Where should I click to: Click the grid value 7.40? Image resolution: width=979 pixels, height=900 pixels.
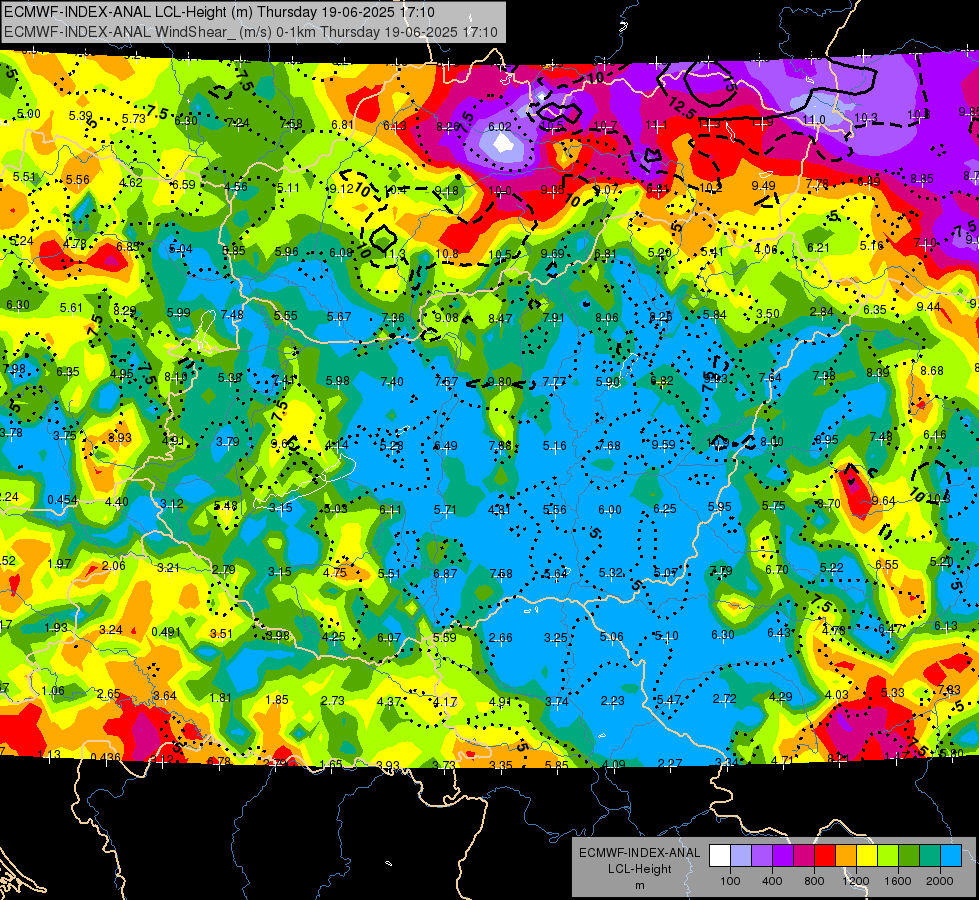[x=392, y=381]
